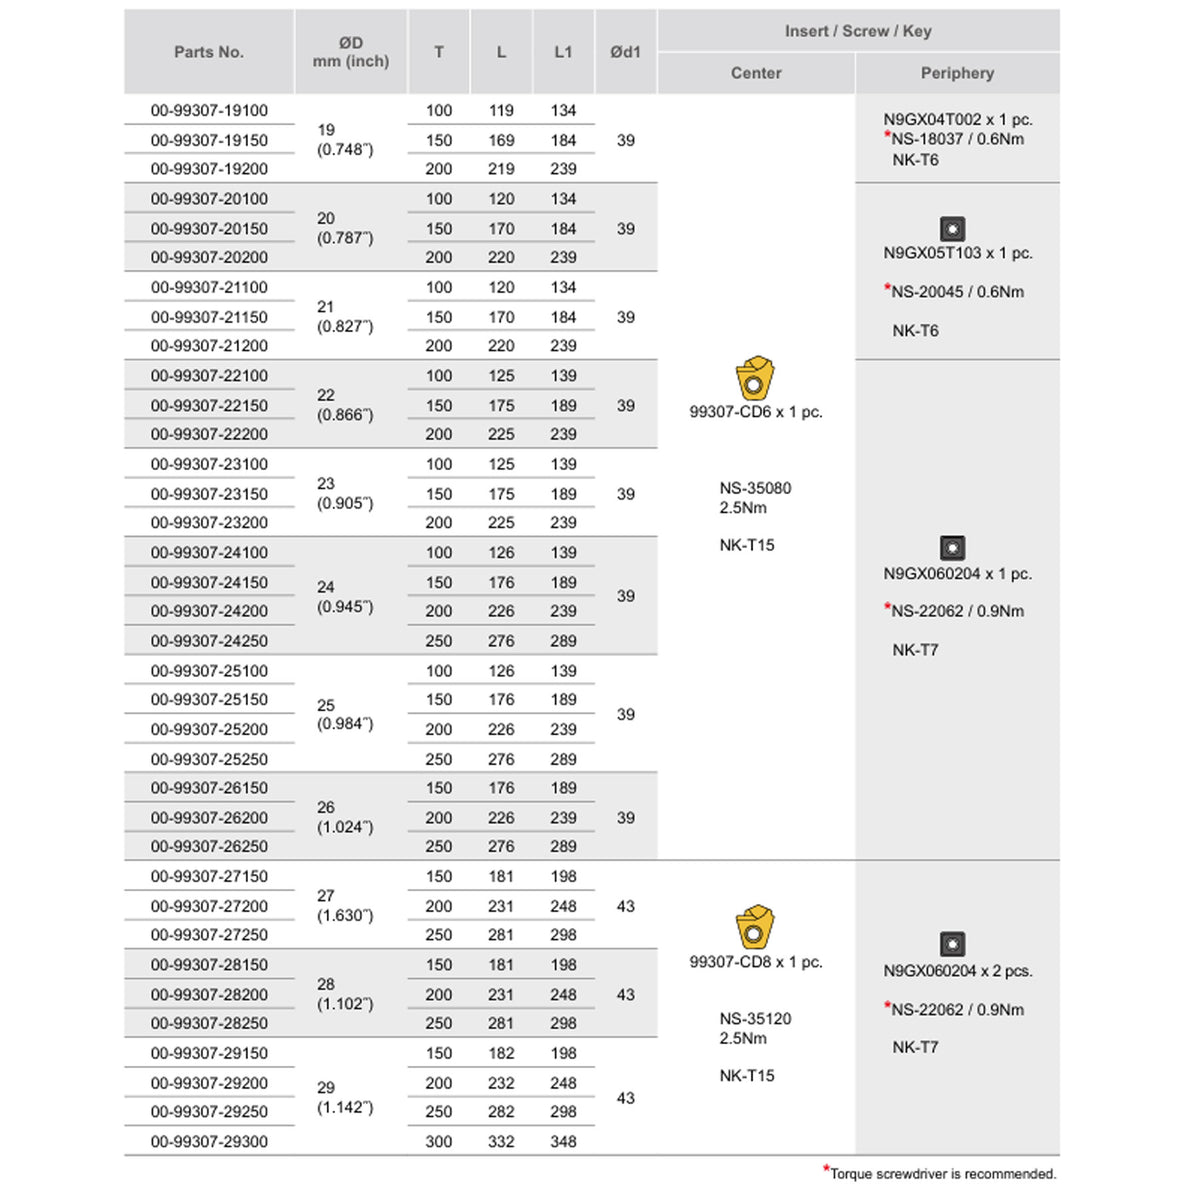1200x1200 pixels.
Task: Click part number 00-99307-27200
Action: coord(209,906)
